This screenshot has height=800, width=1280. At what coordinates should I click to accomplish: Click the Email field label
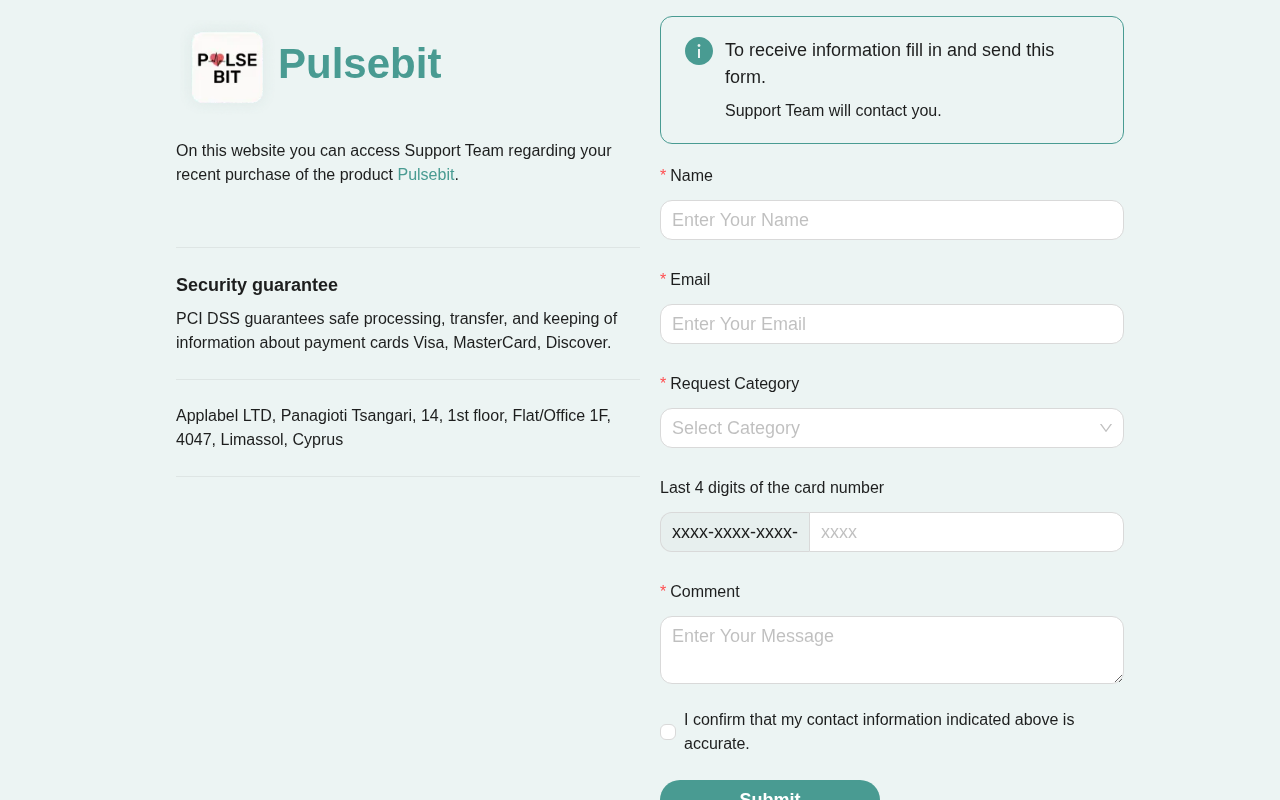690,280
